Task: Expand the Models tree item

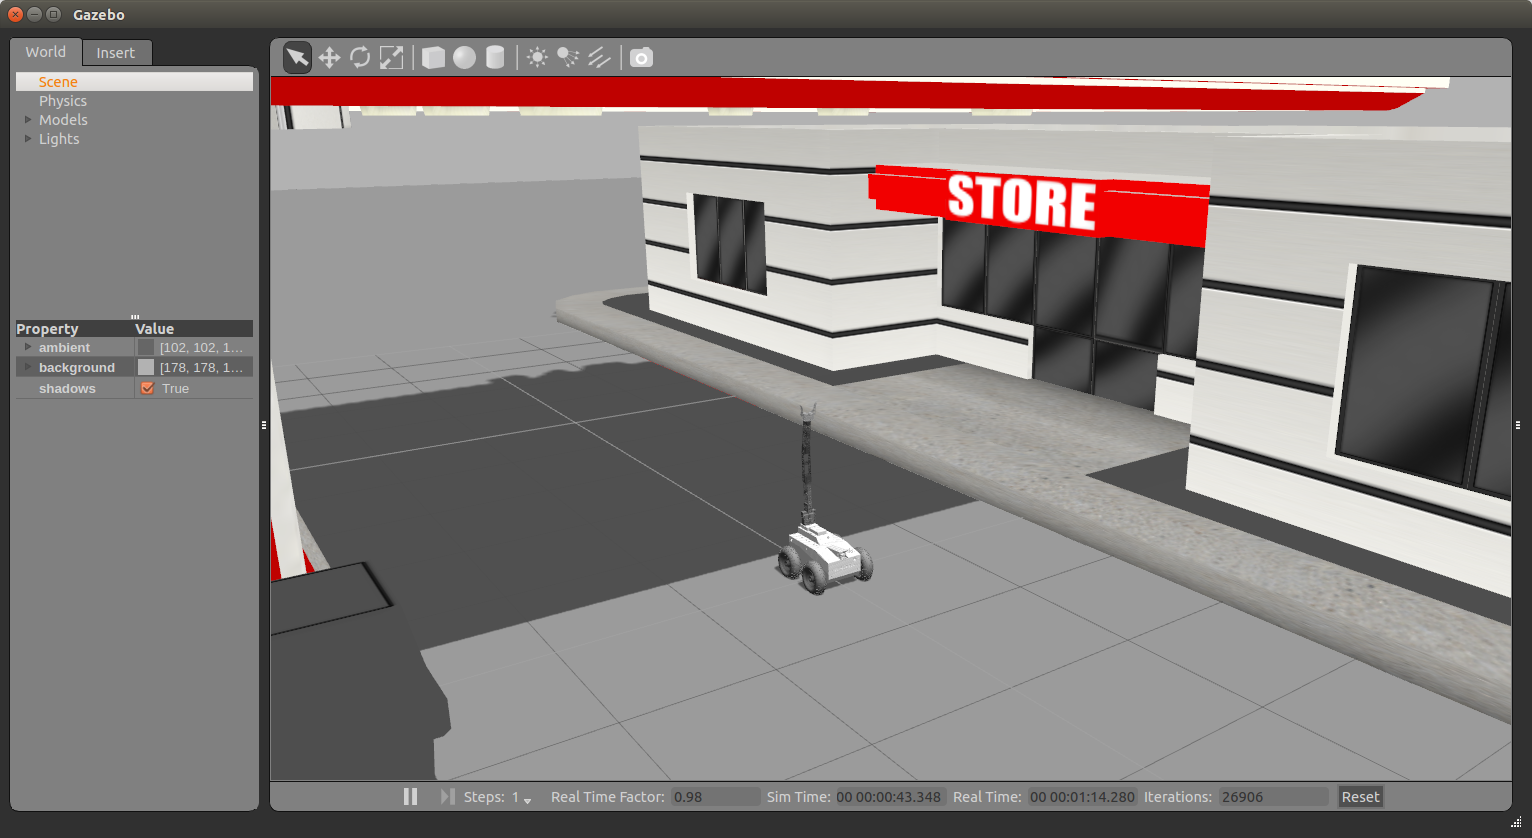Action: pyautogui.click(x=28, y=120)
